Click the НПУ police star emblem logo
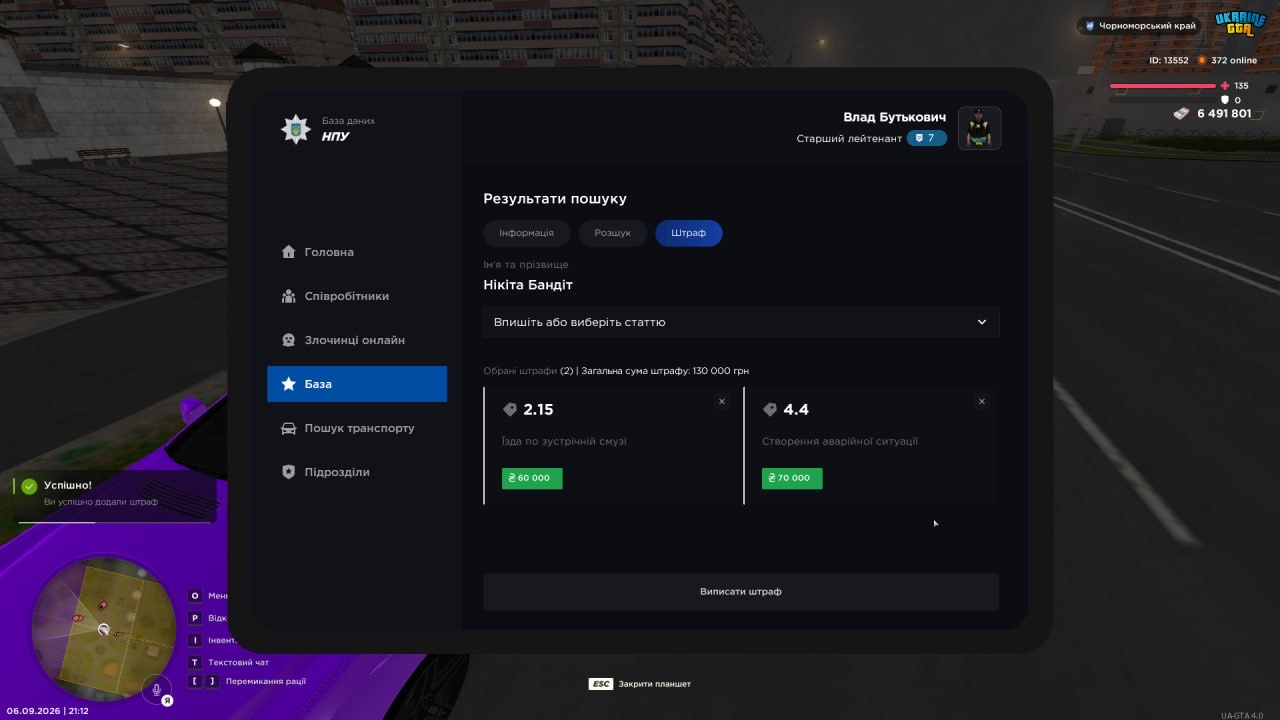 point(295,129)
